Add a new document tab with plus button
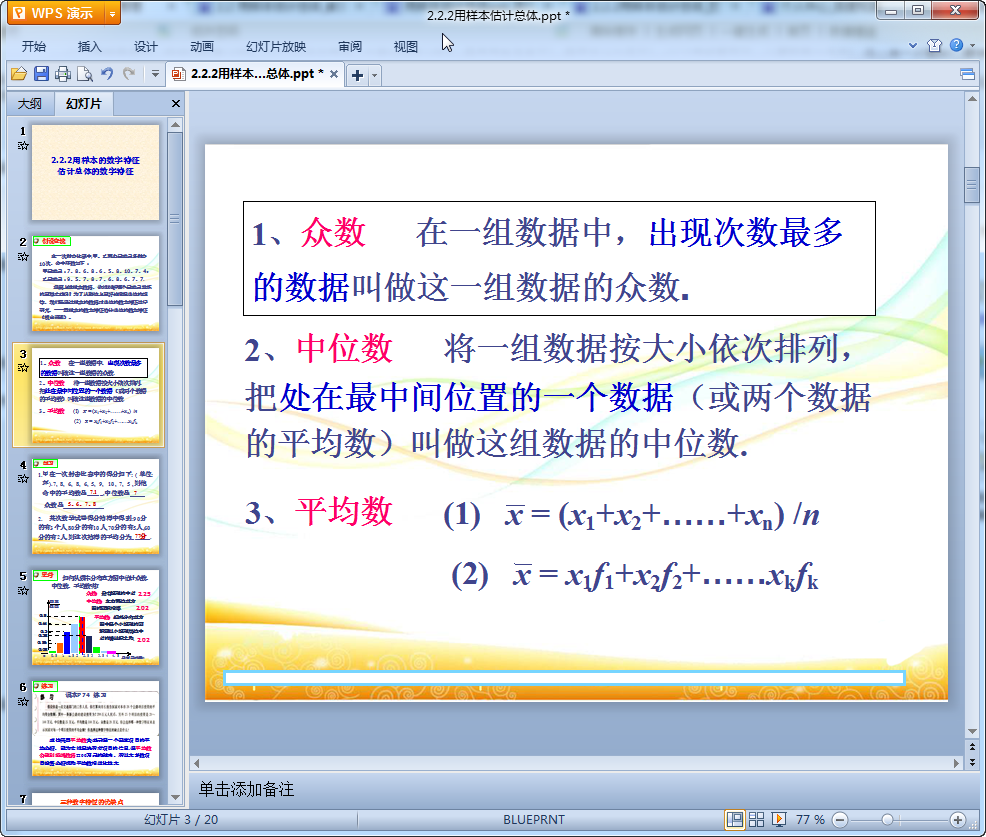 [x=357, y=75]
